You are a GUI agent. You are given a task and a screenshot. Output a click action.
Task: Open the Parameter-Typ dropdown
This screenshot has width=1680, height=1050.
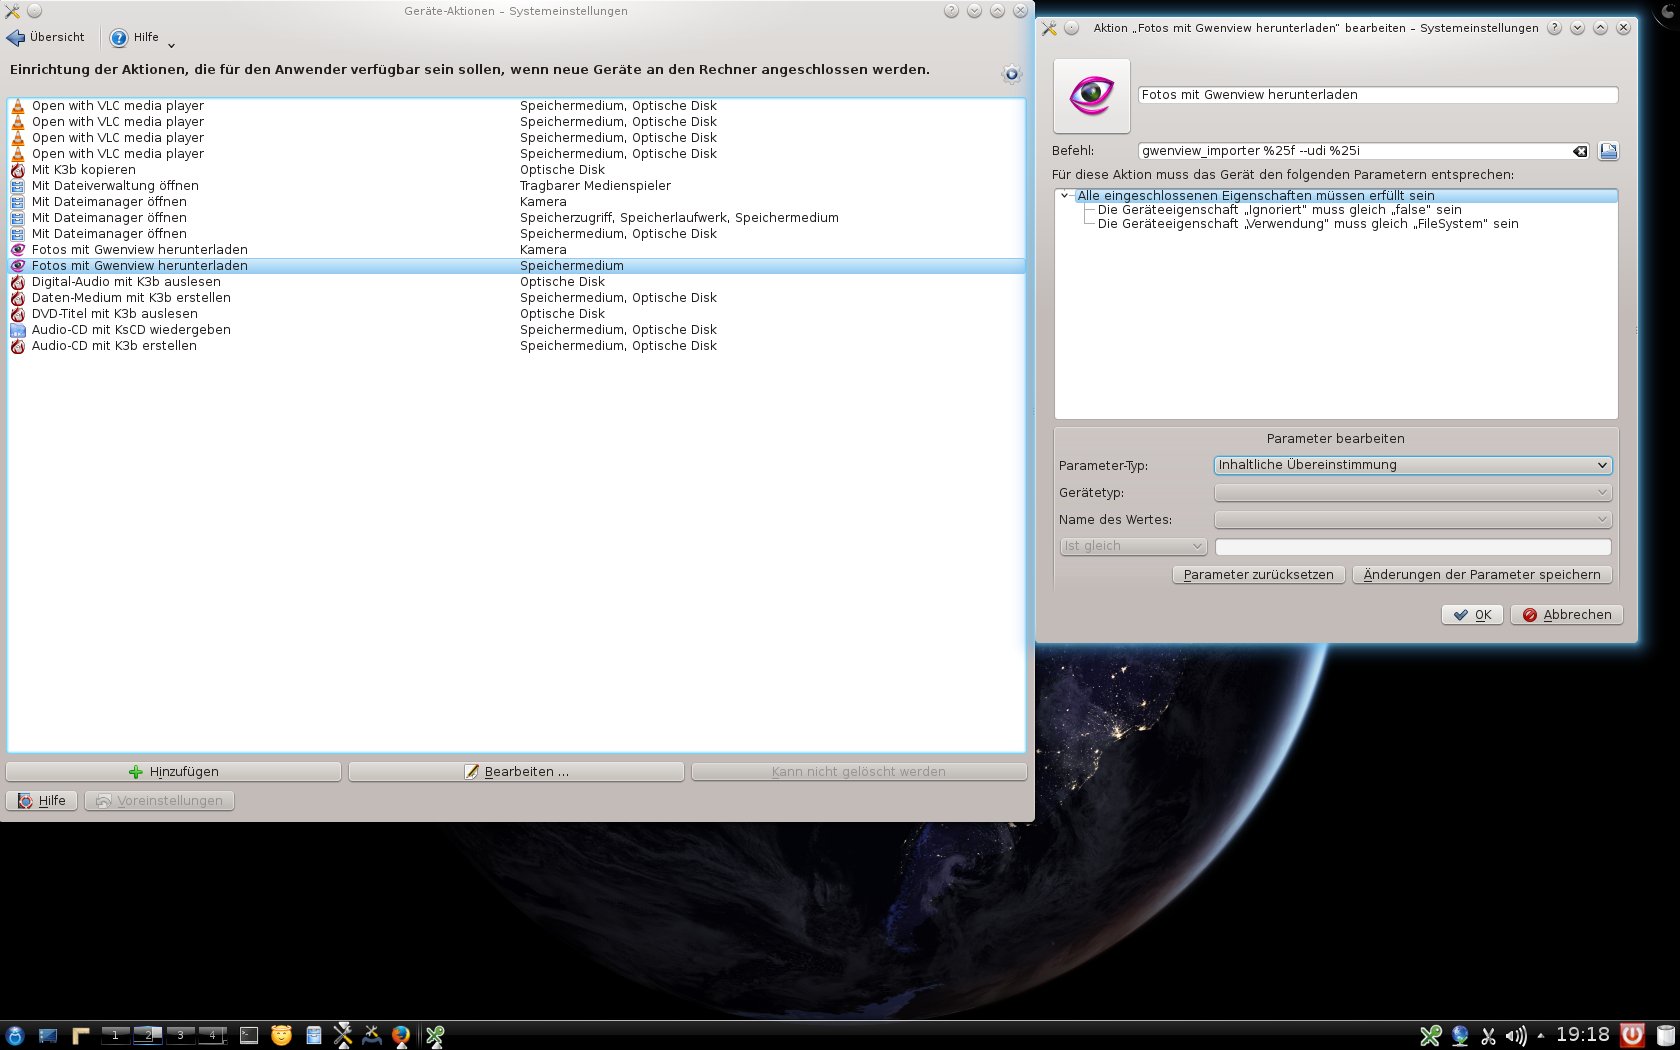coord(1412,465)
